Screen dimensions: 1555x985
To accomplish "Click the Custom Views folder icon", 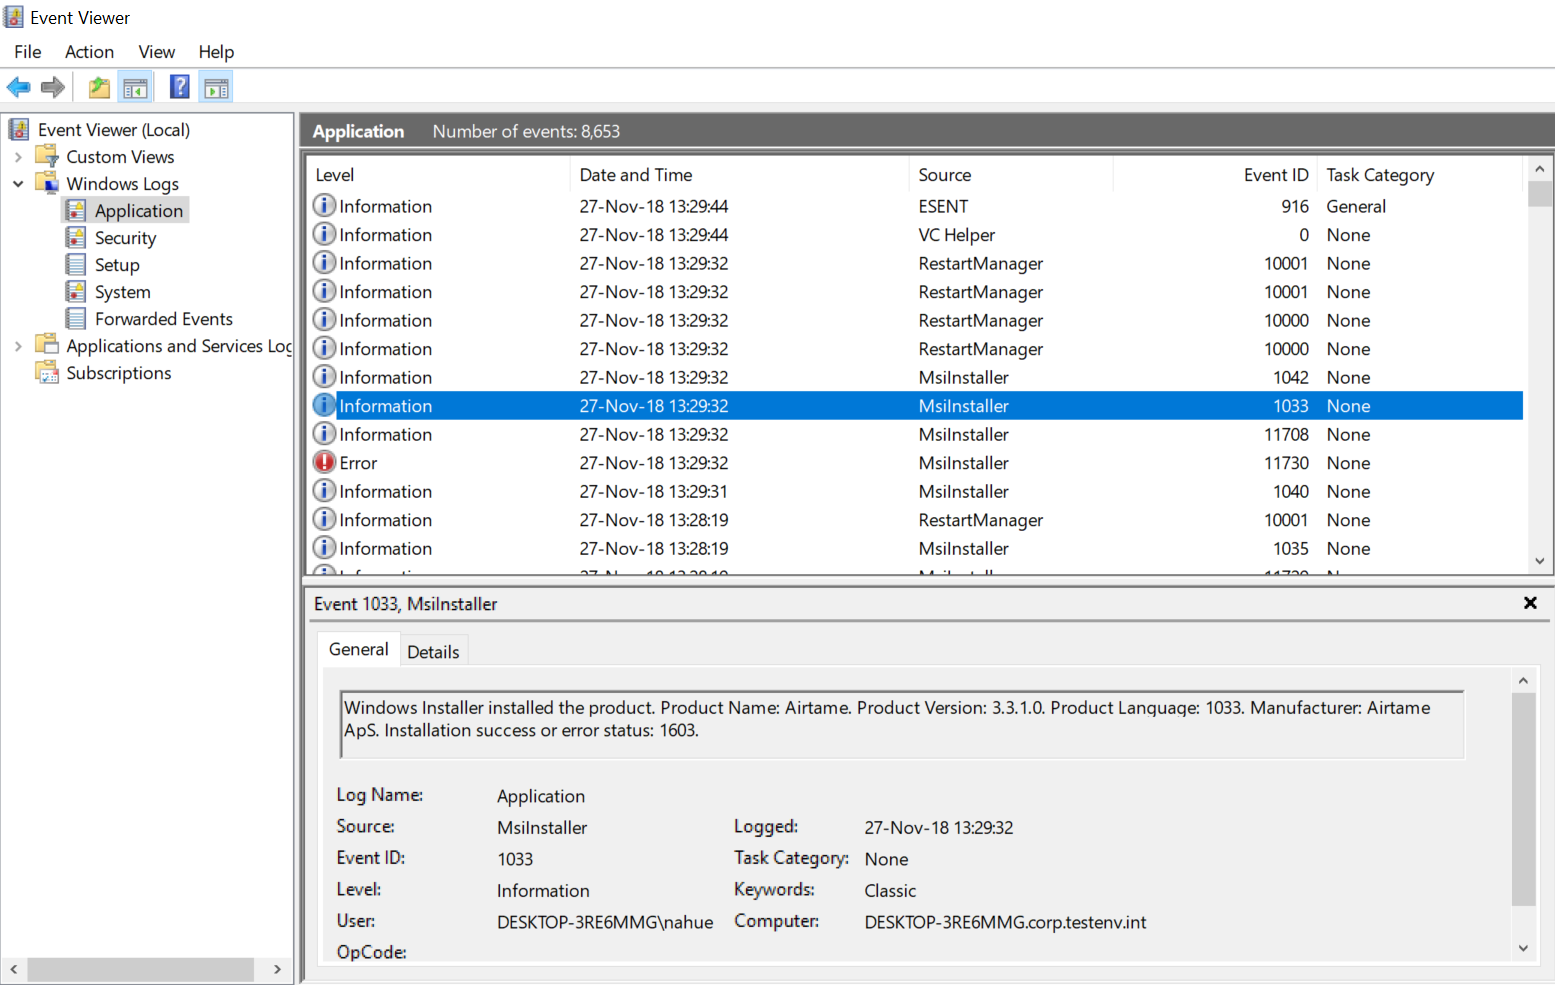I will coord(47,156).
